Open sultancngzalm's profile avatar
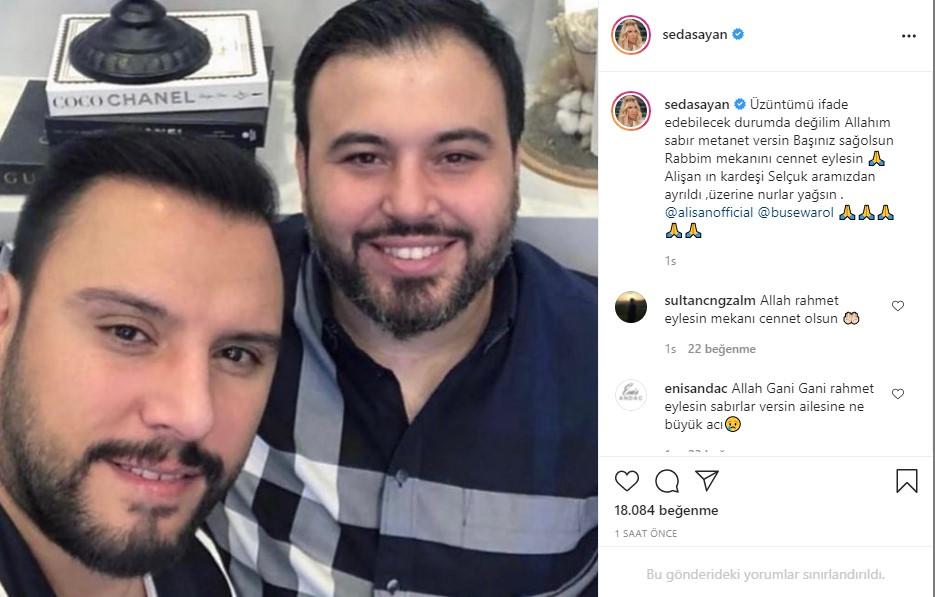The image size is (935, 597). point(631,307)
